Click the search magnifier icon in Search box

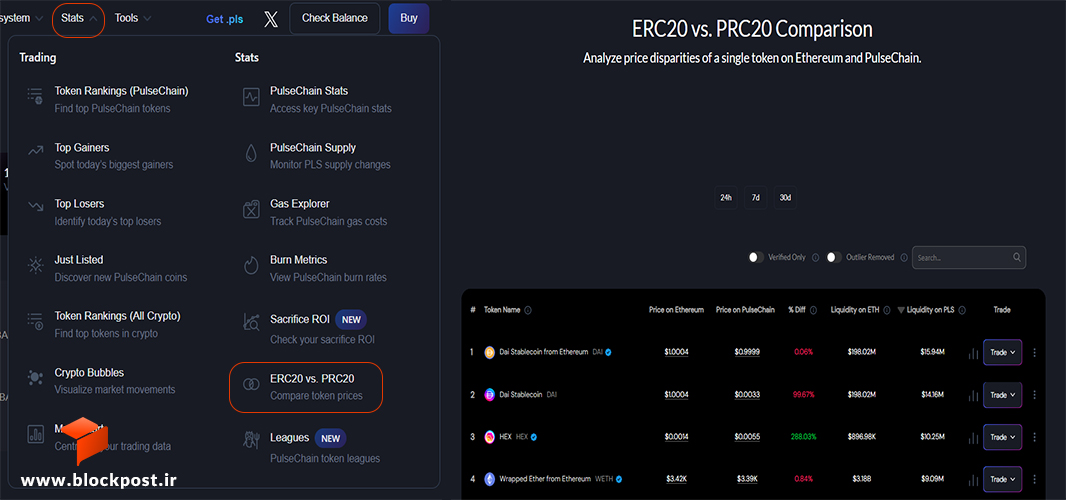[x=1016, y=258]
